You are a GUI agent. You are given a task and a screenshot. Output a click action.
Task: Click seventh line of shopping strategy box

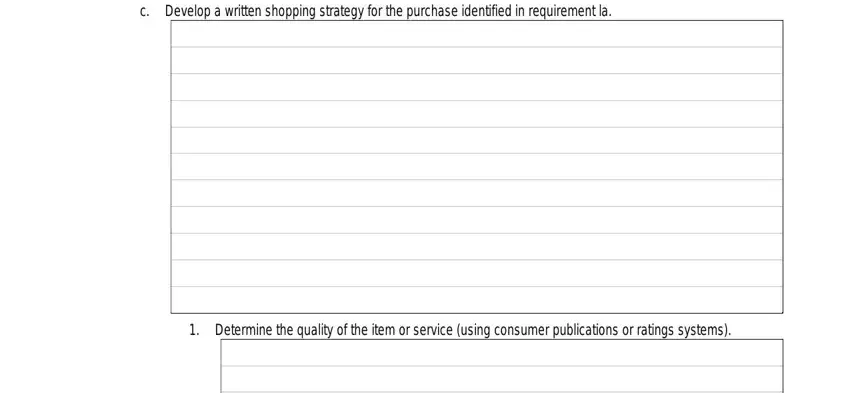point(476,193)
